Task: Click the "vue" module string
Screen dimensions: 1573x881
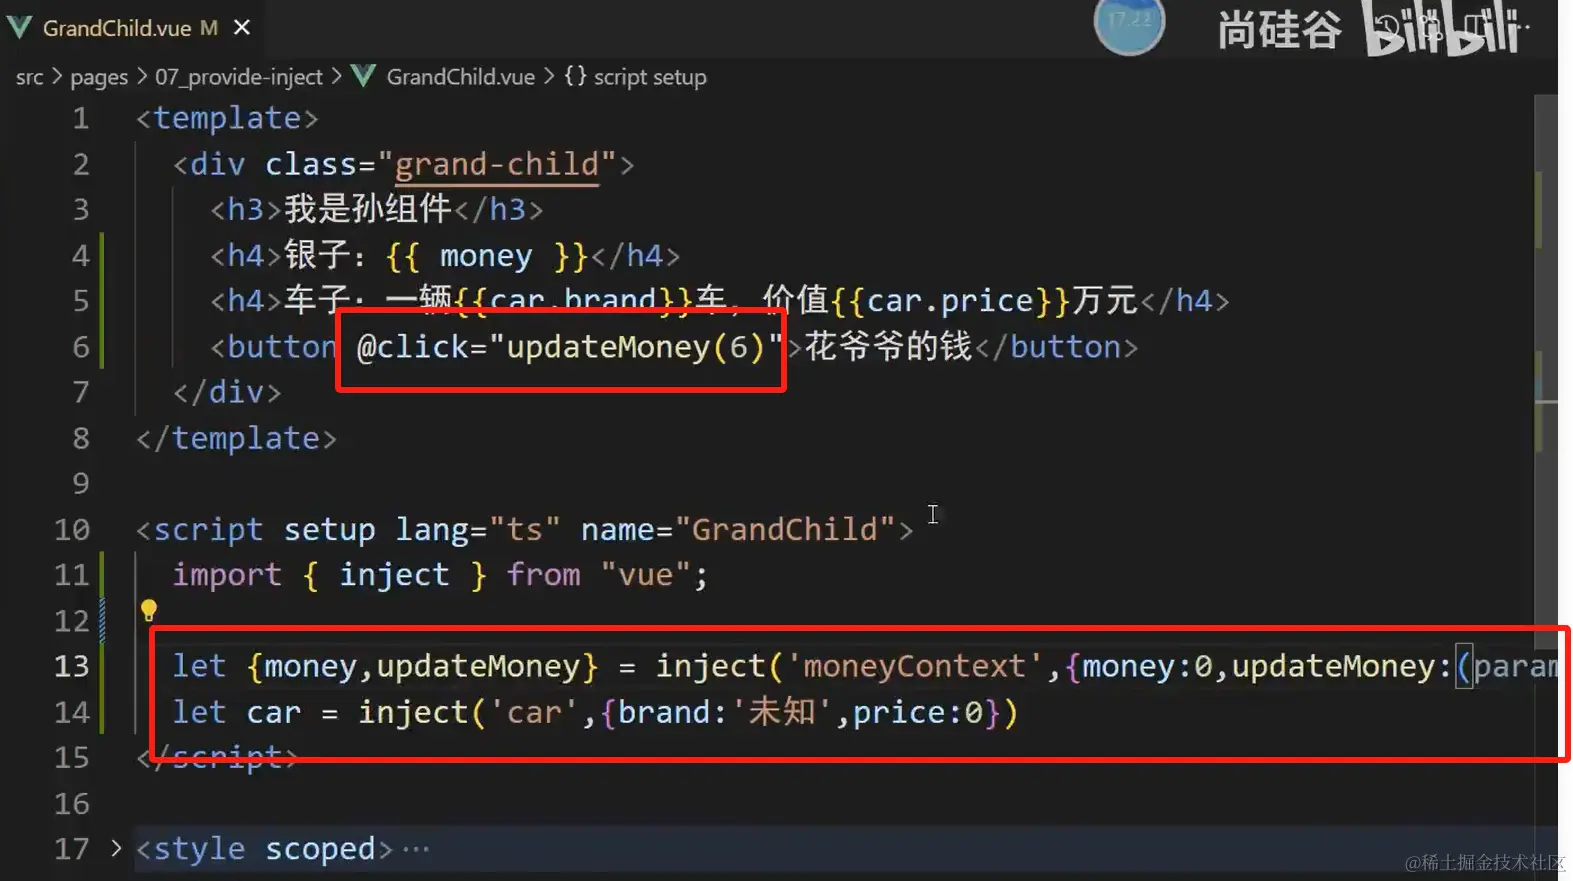Action: tap(646, 575)
